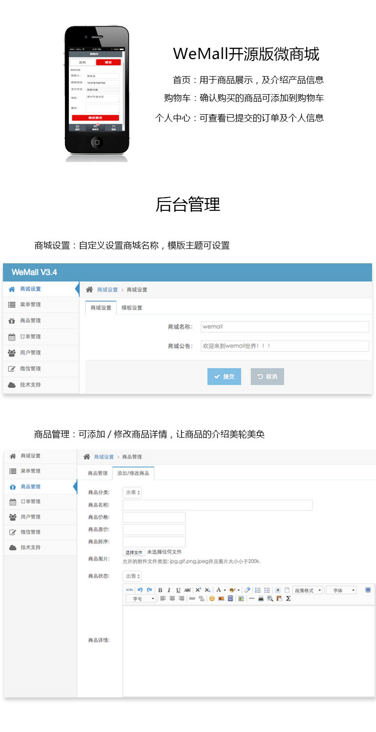Click the insert hyperlink icon

coord(192,598)
